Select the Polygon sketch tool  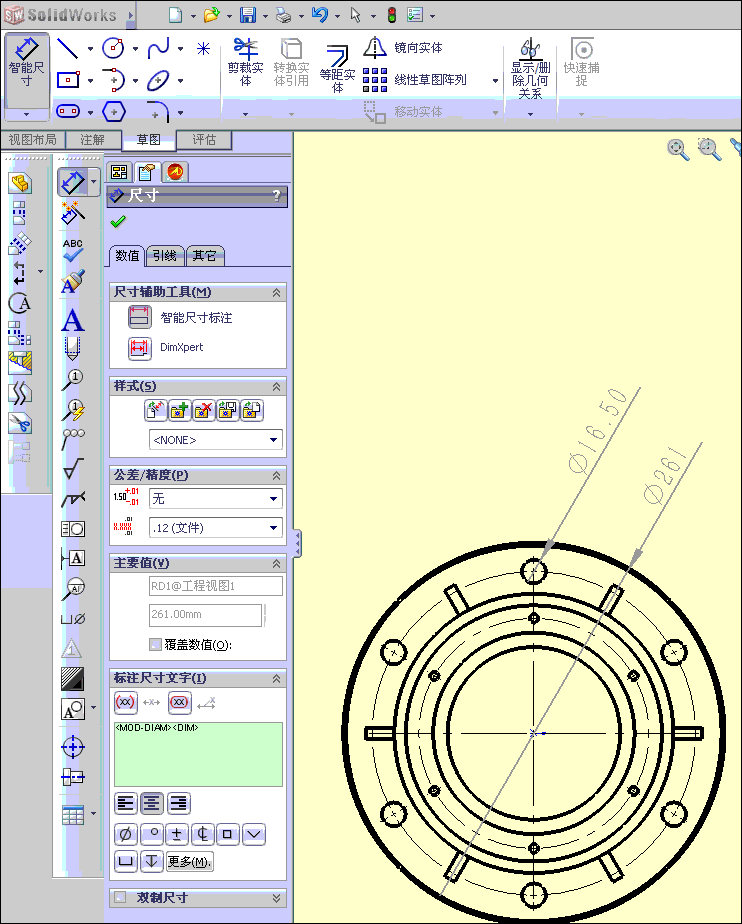[x=114, y=111]
